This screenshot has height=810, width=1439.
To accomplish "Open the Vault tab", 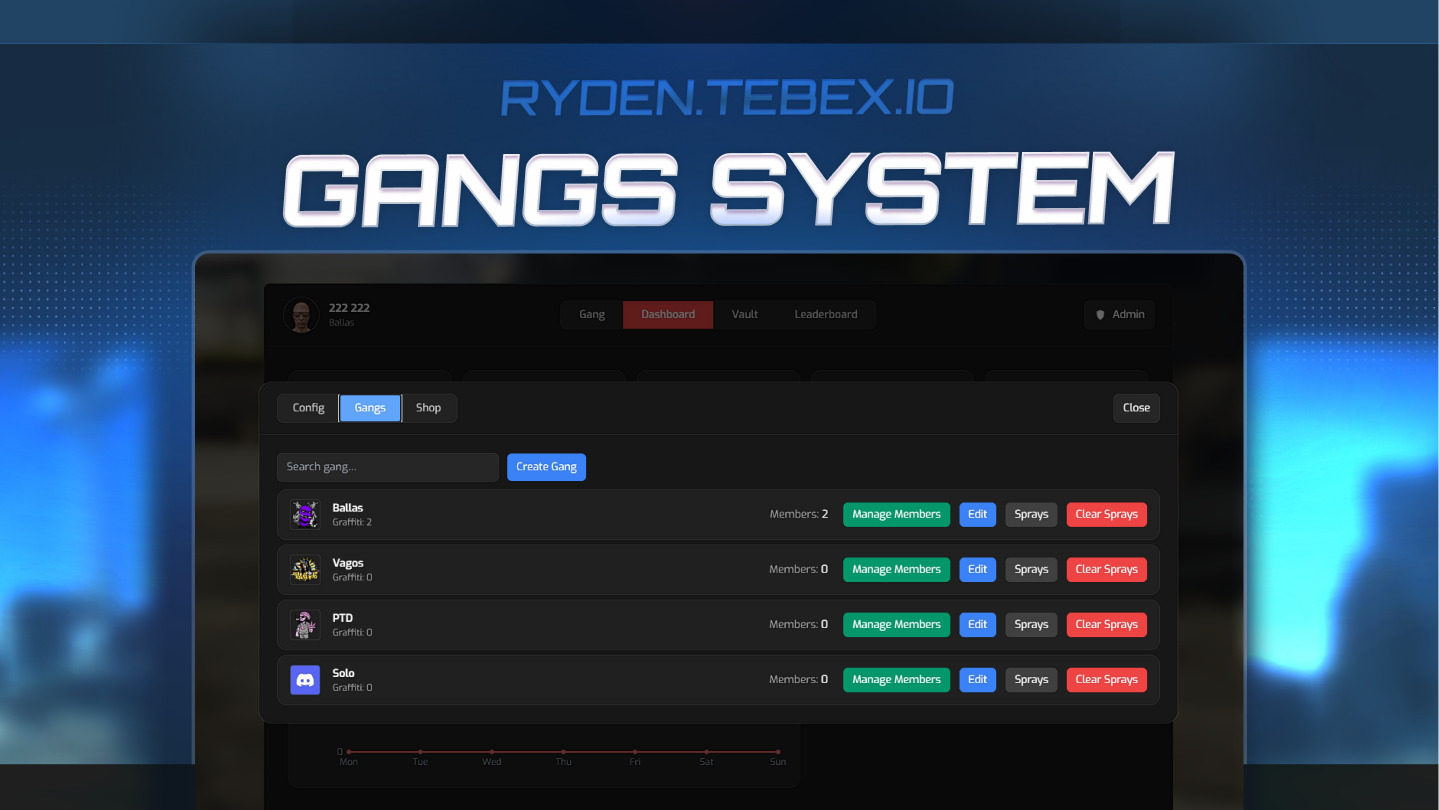I will pyautogui.click(x=745, y=315).
